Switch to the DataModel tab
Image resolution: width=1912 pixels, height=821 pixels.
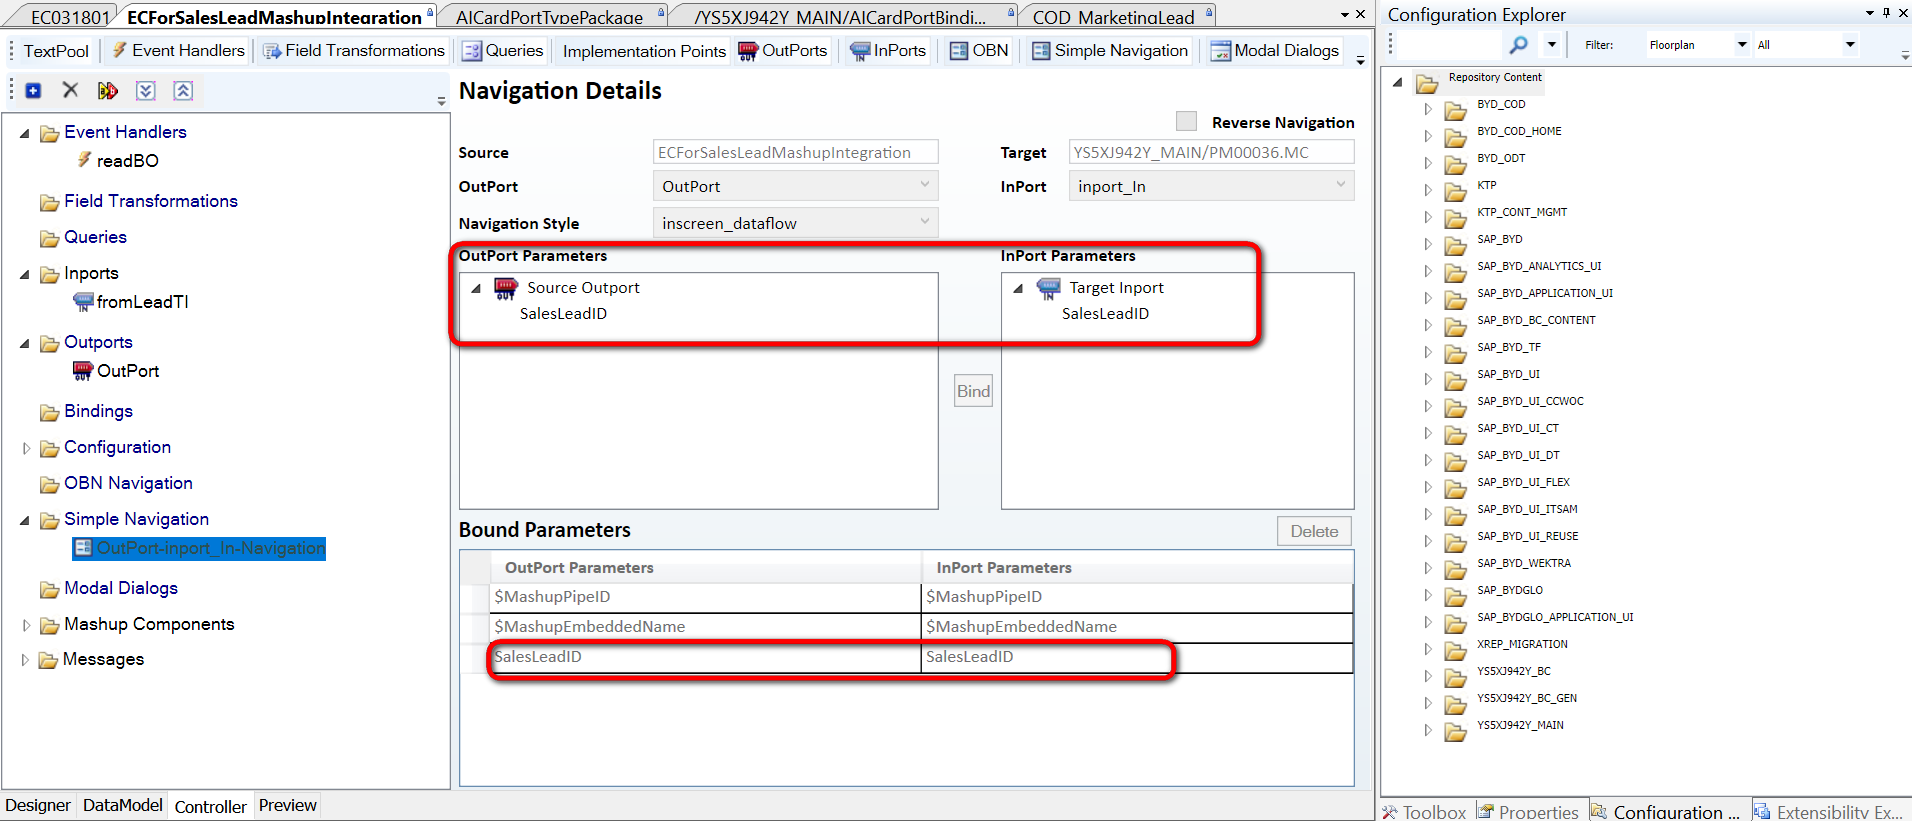coord(122,805)
